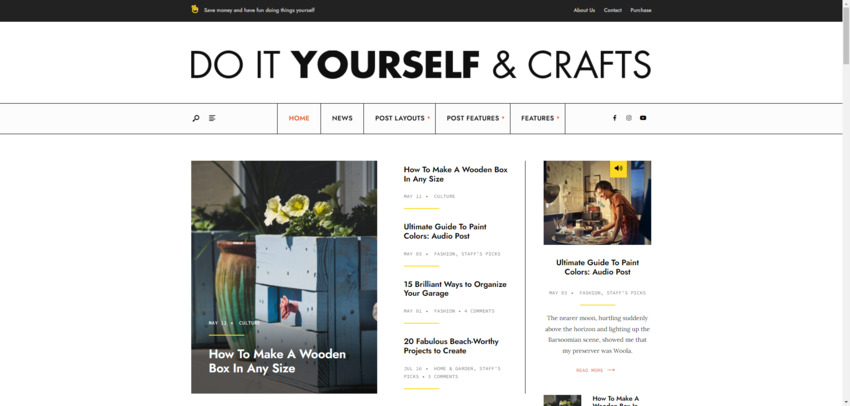Click Fashion, Staff's Picks tags in sidebar
Screen dimensions: 850x406
coord(613,293)
